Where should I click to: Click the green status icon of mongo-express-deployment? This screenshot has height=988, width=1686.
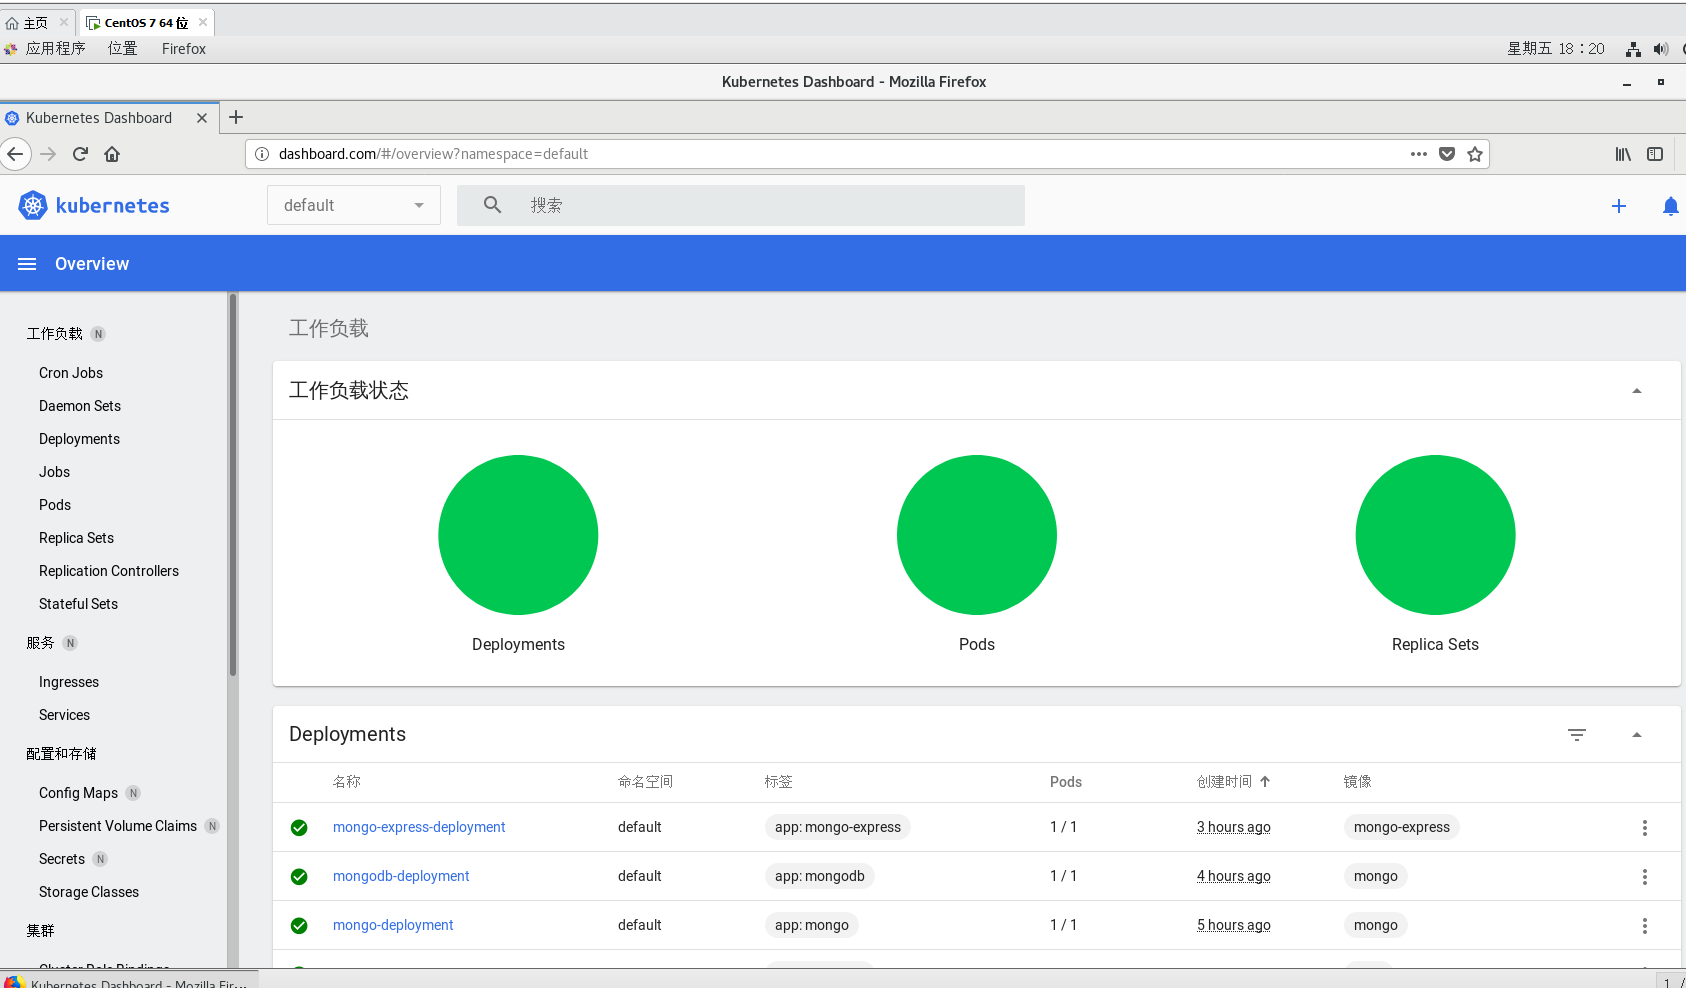(299, 828)
